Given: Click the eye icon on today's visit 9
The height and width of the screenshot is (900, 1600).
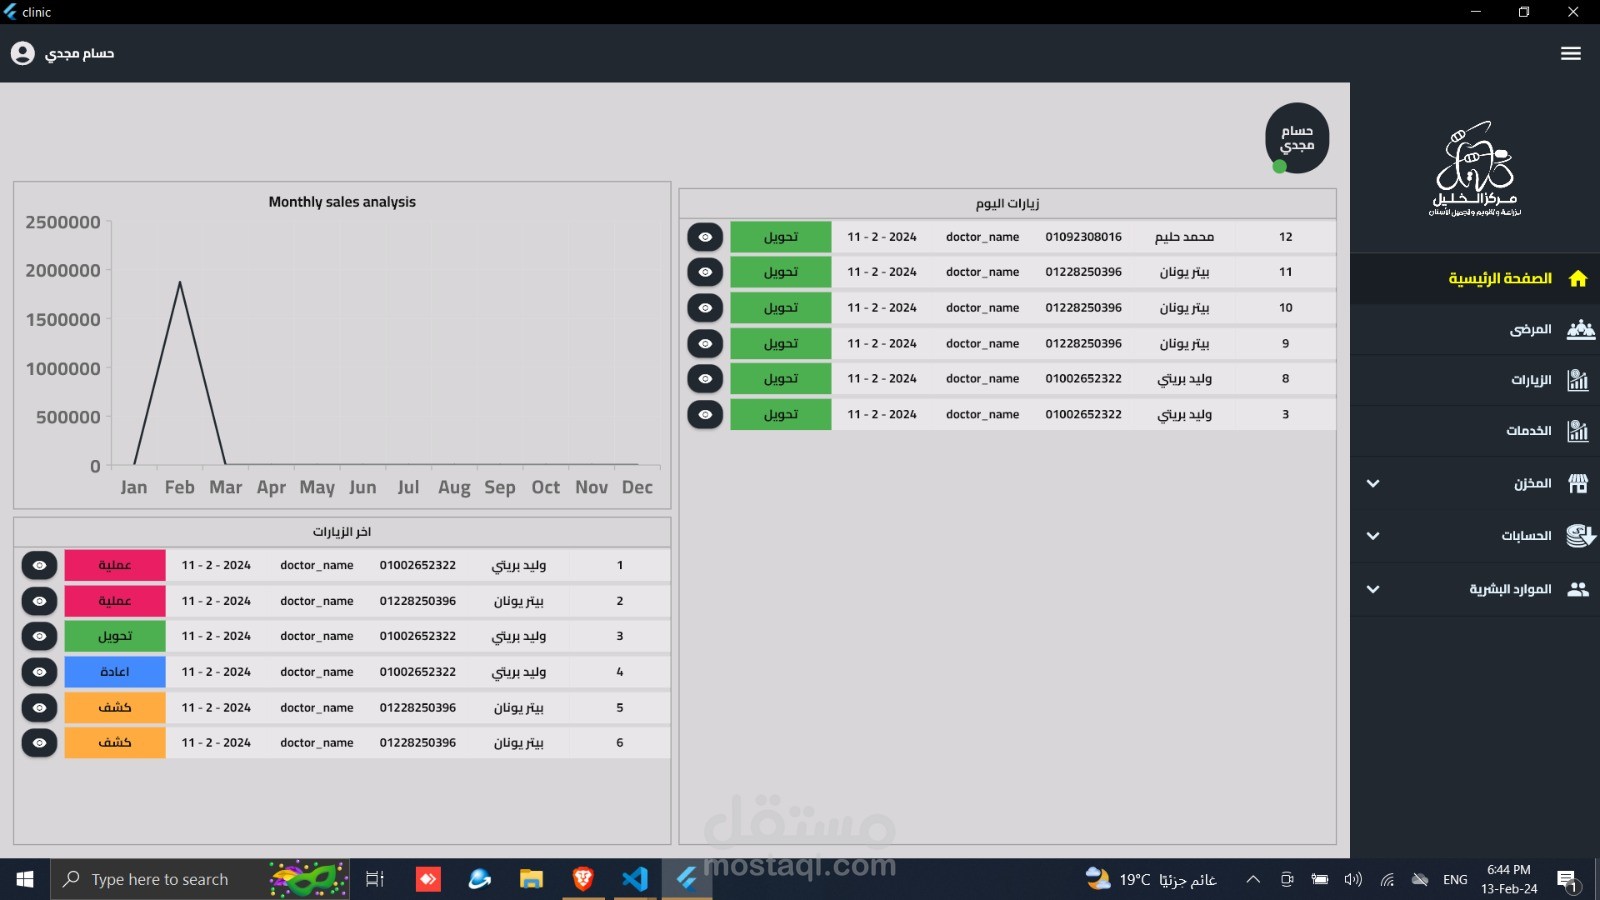Looking at the screenshot, I should (x=705, y=344).
